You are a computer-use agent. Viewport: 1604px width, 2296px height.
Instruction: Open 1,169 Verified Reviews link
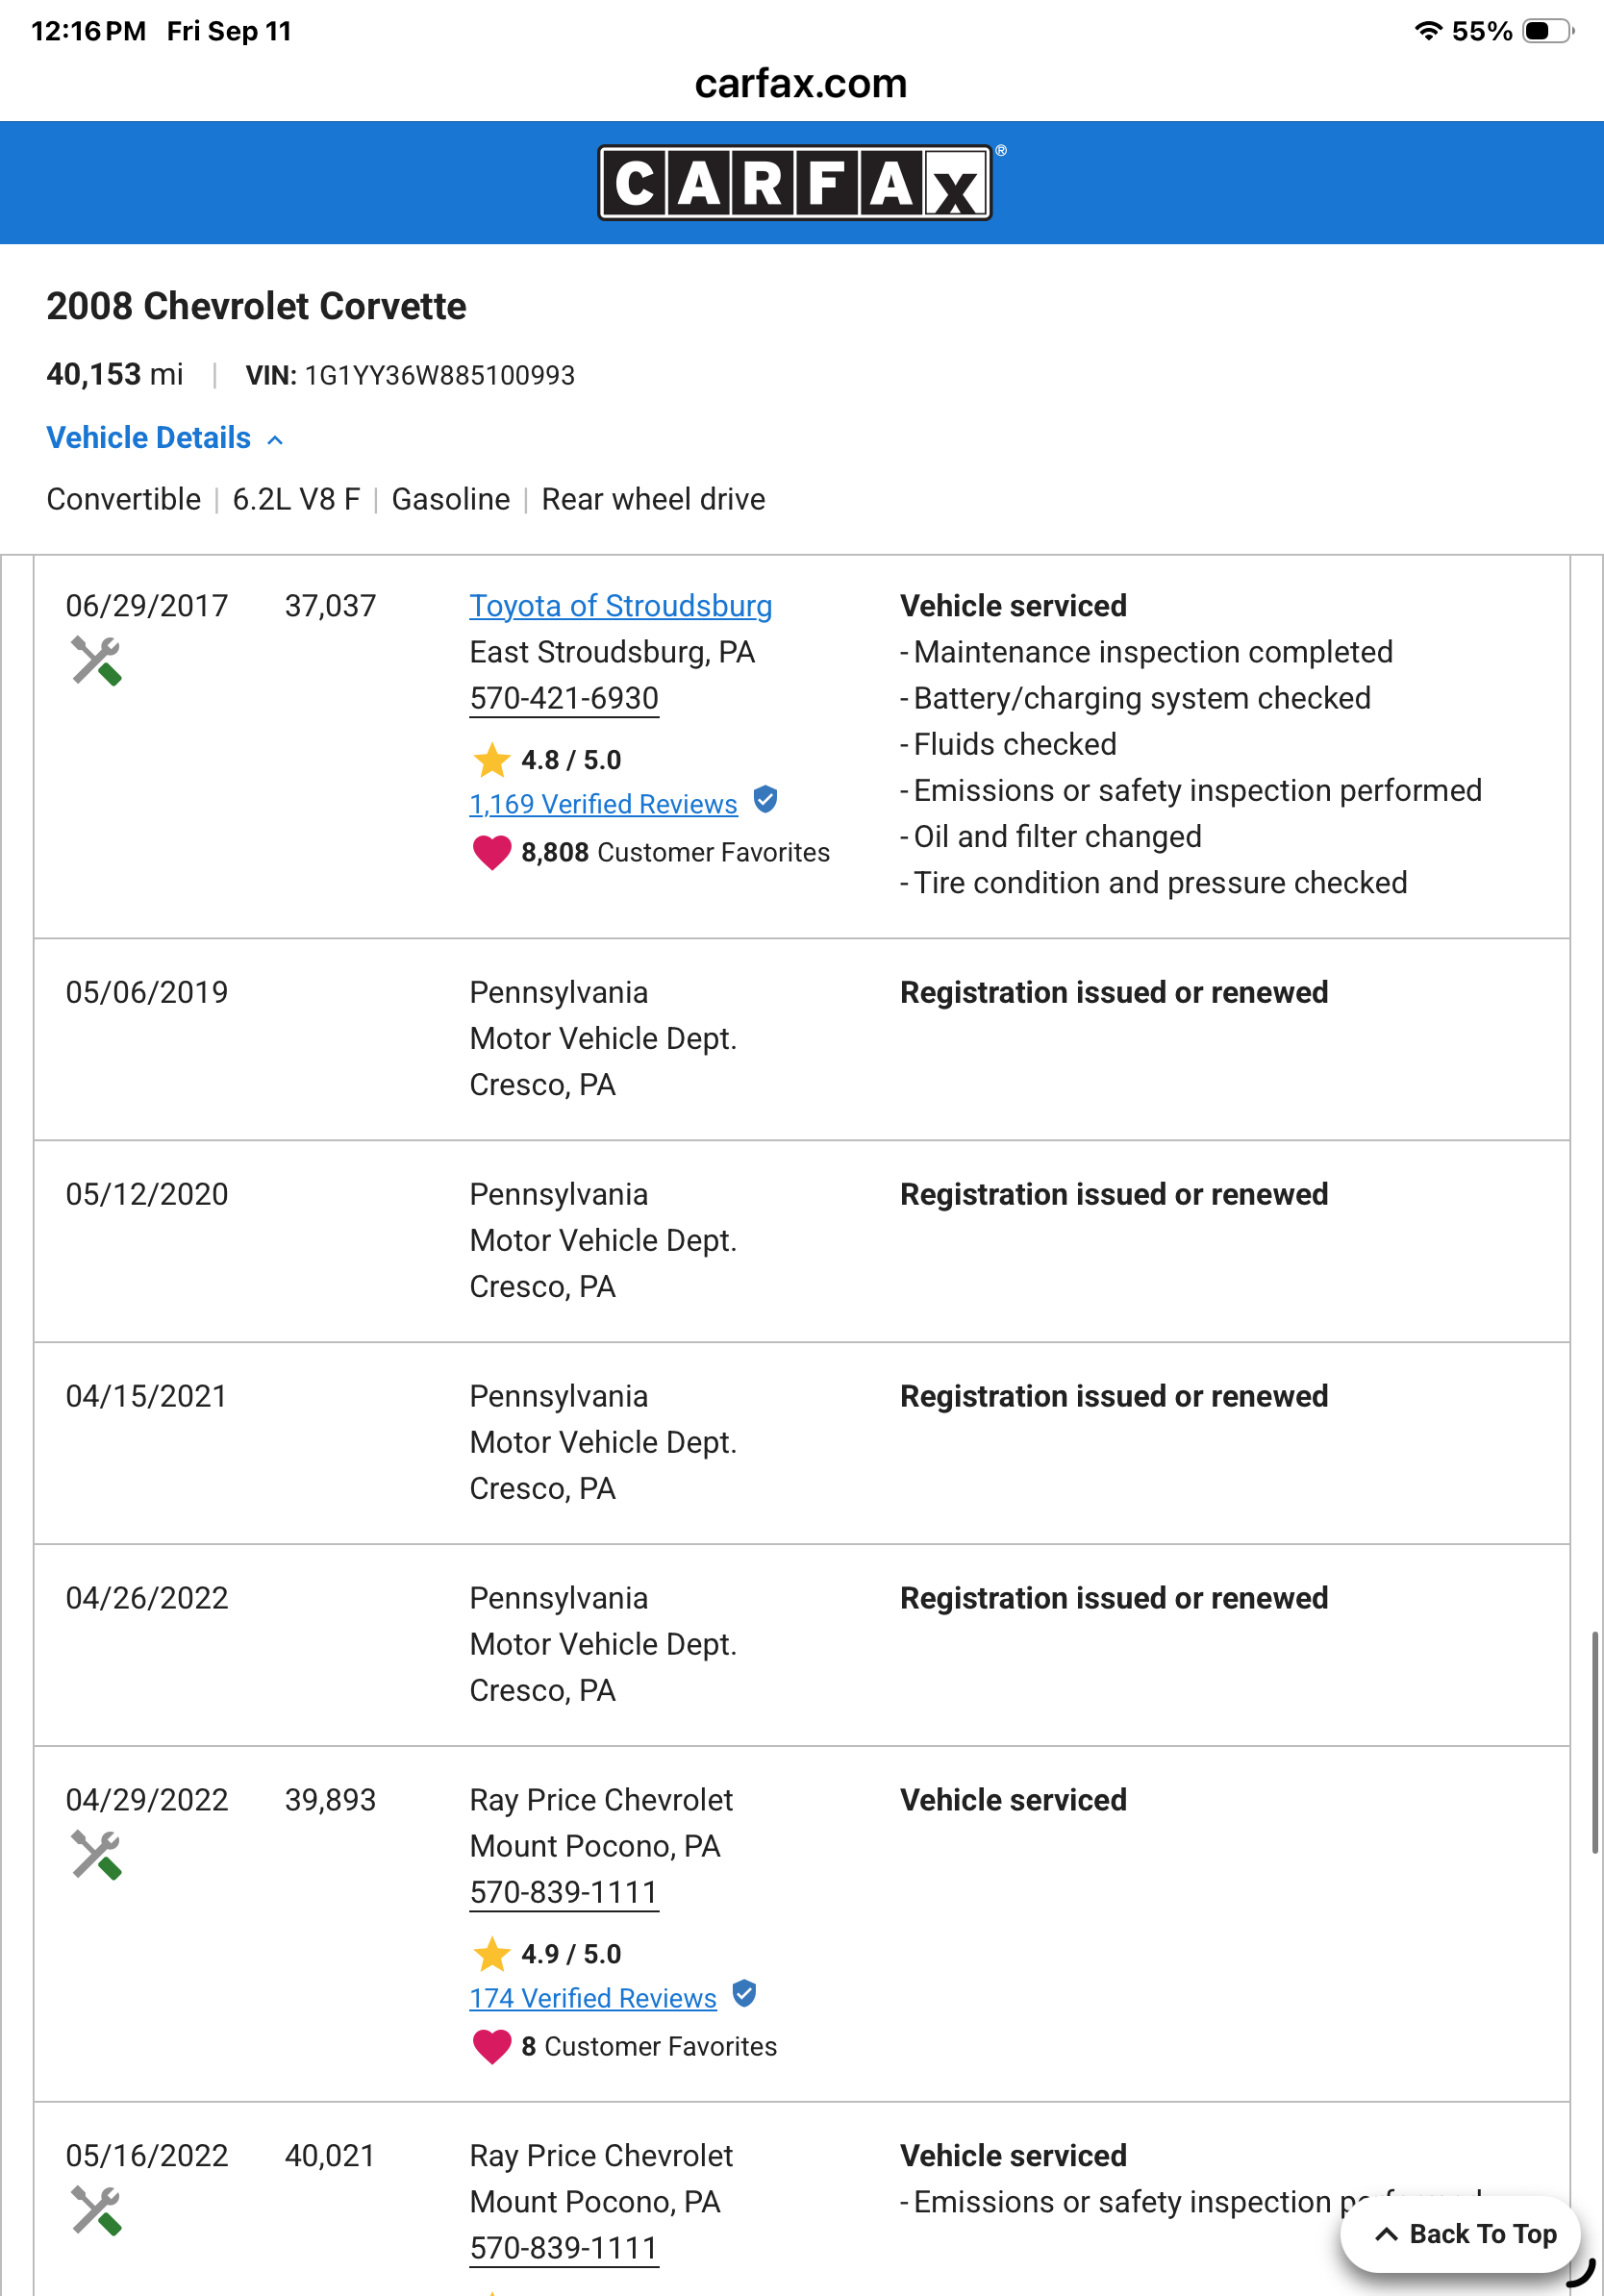coord(603,804)
